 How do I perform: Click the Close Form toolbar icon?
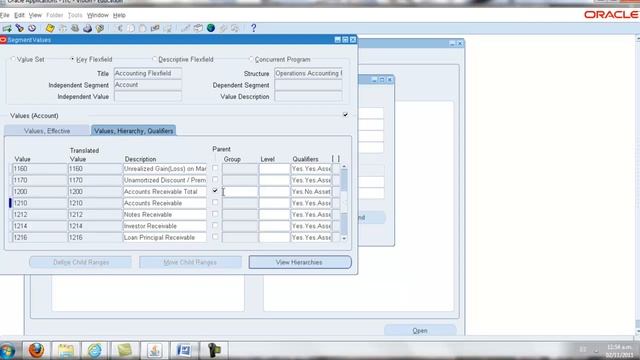pyautogui.click(x=100, y=28)
